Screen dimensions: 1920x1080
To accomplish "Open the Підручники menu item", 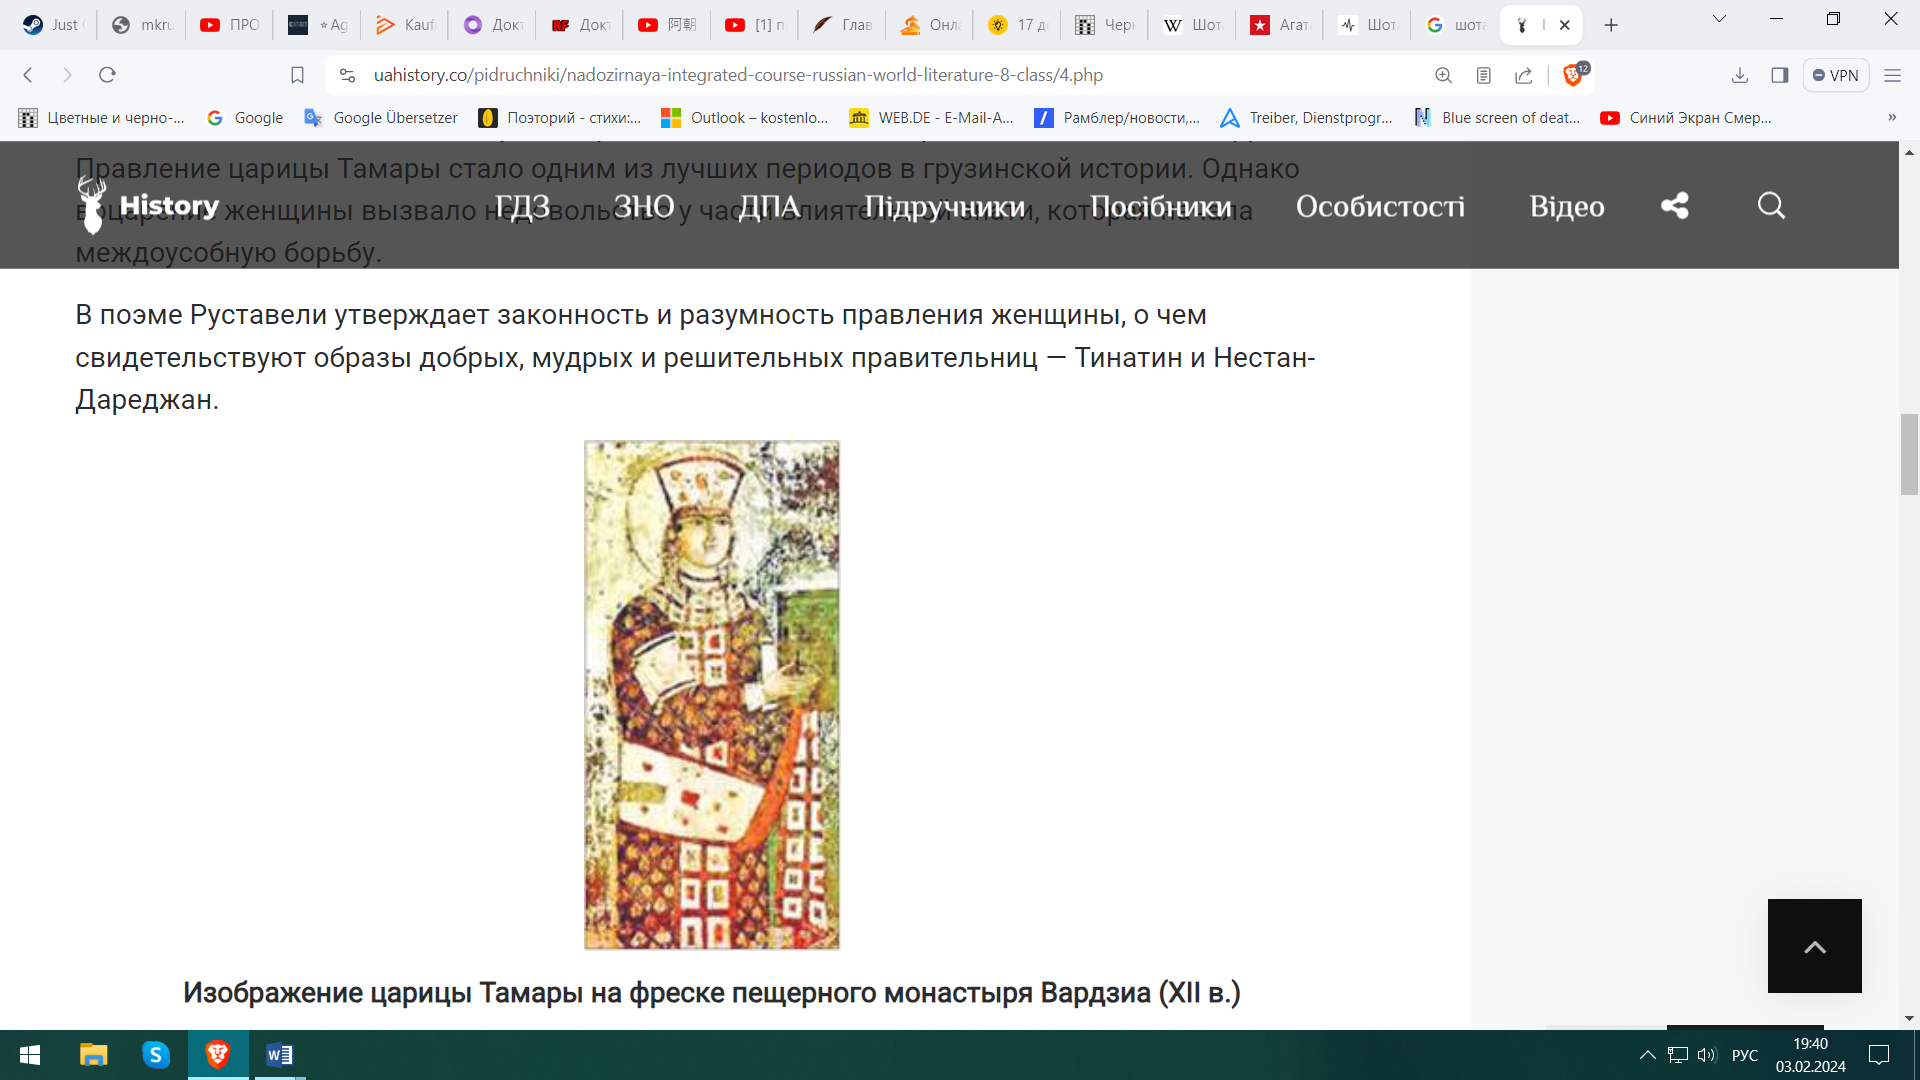I will click(x=944, y=206).
